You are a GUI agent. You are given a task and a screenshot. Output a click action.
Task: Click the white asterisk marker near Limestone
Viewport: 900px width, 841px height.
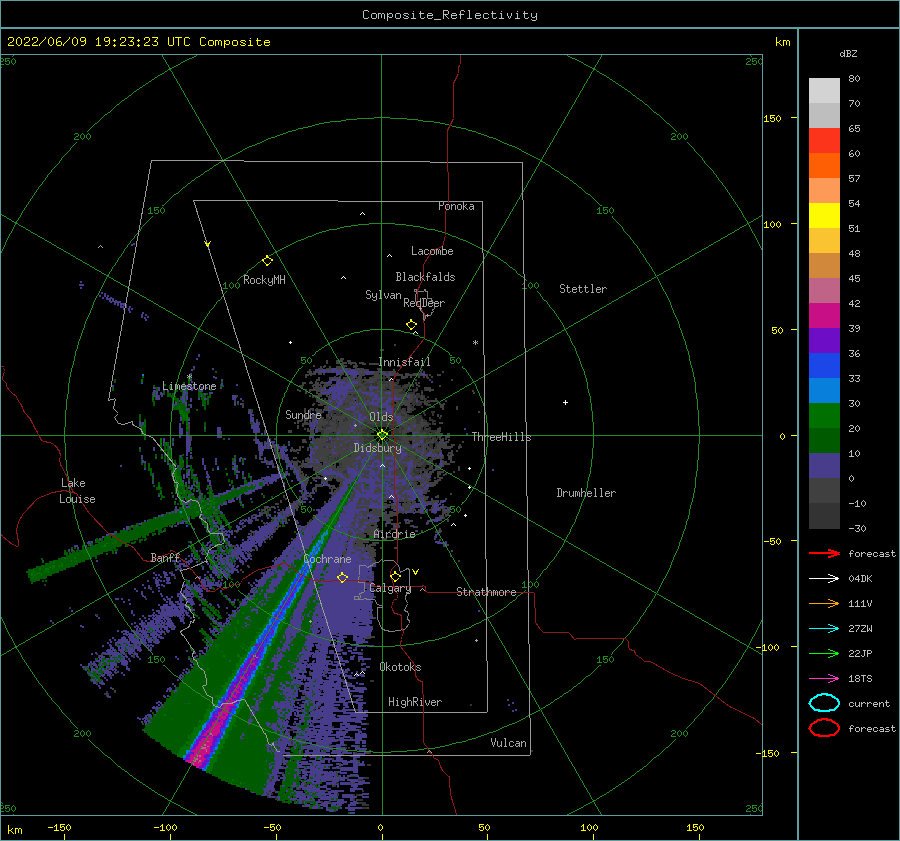pyautogui.click(x=189, y=377)
